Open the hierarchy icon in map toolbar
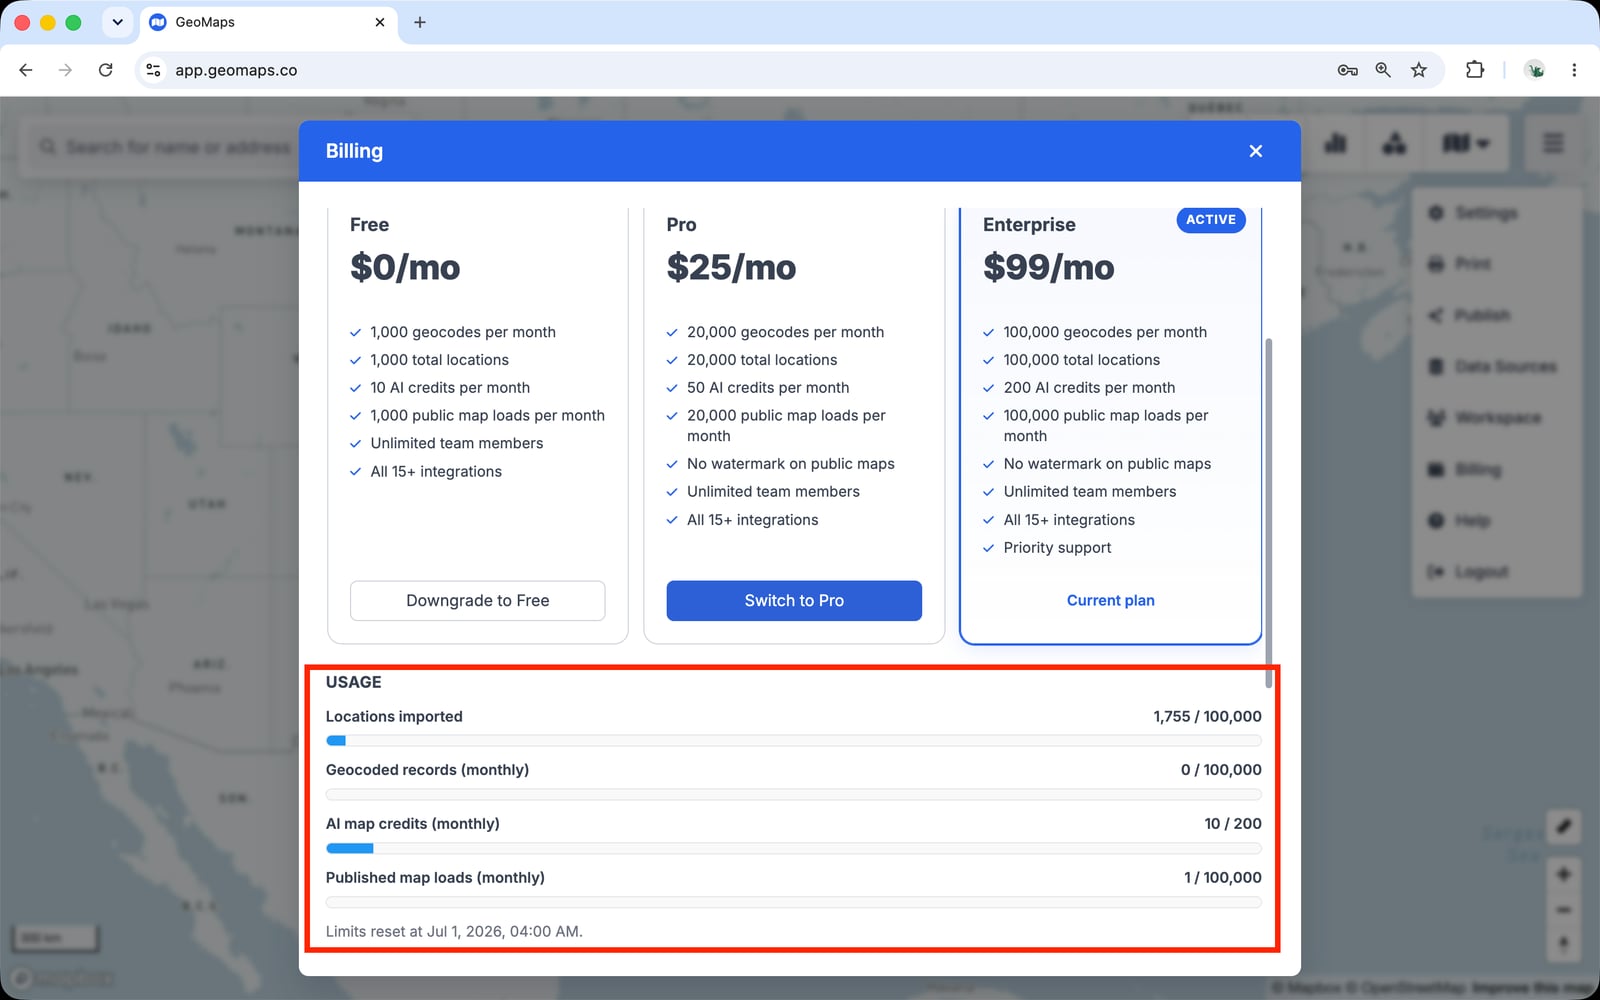 [x=1394, y=144]
